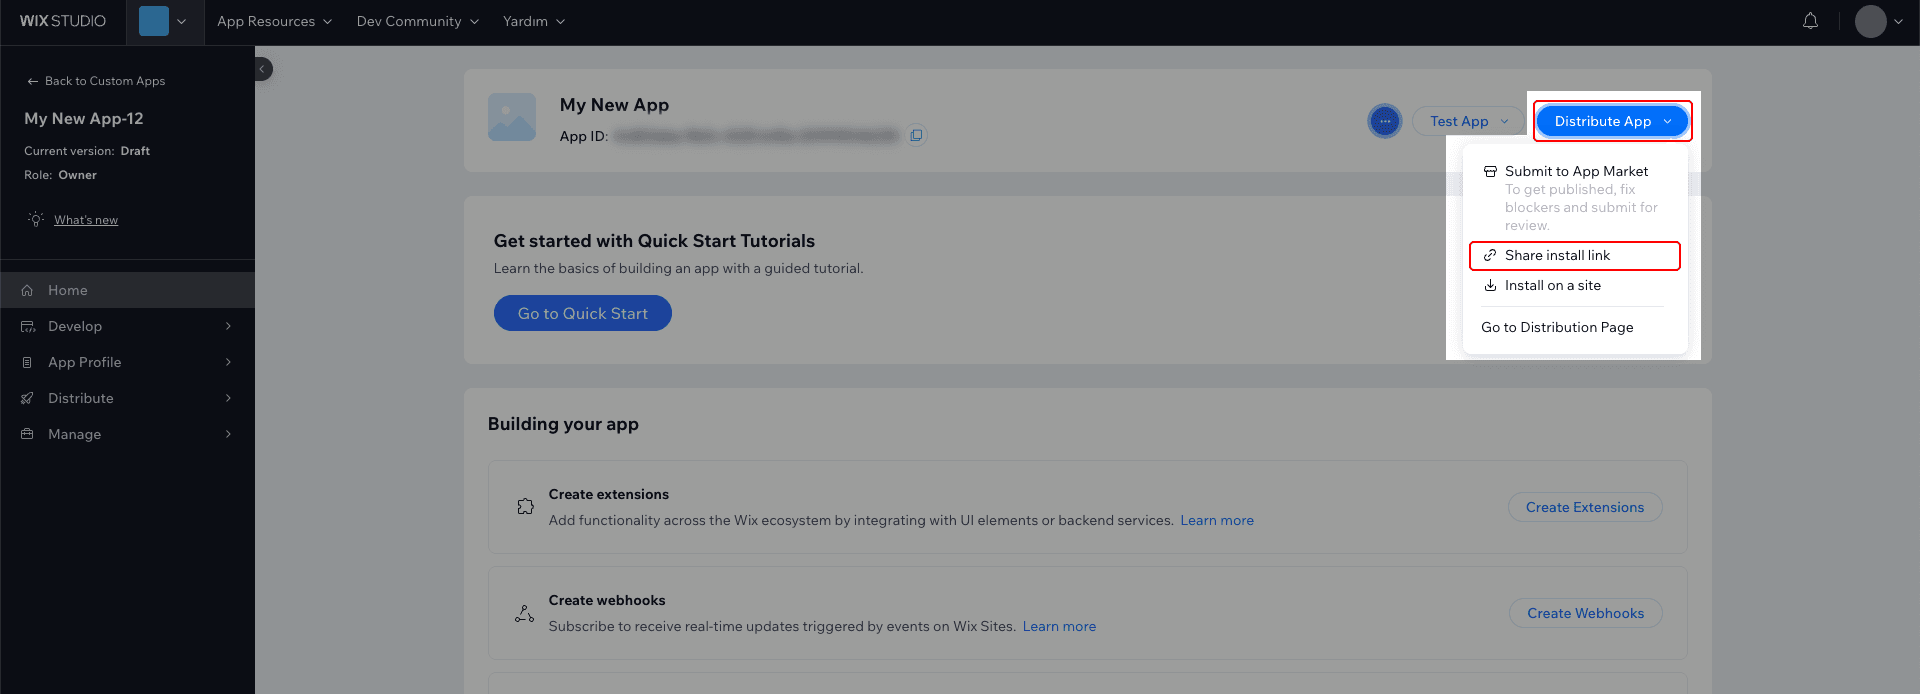
Task: Click the Home house icon
Action: 28,290
